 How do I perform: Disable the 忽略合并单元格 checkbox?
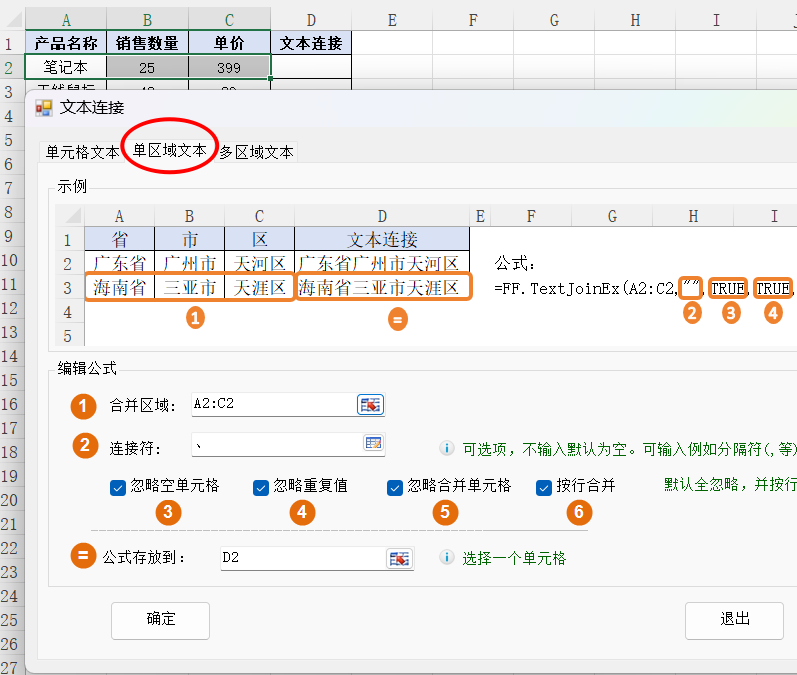click(x=395, y=487)
